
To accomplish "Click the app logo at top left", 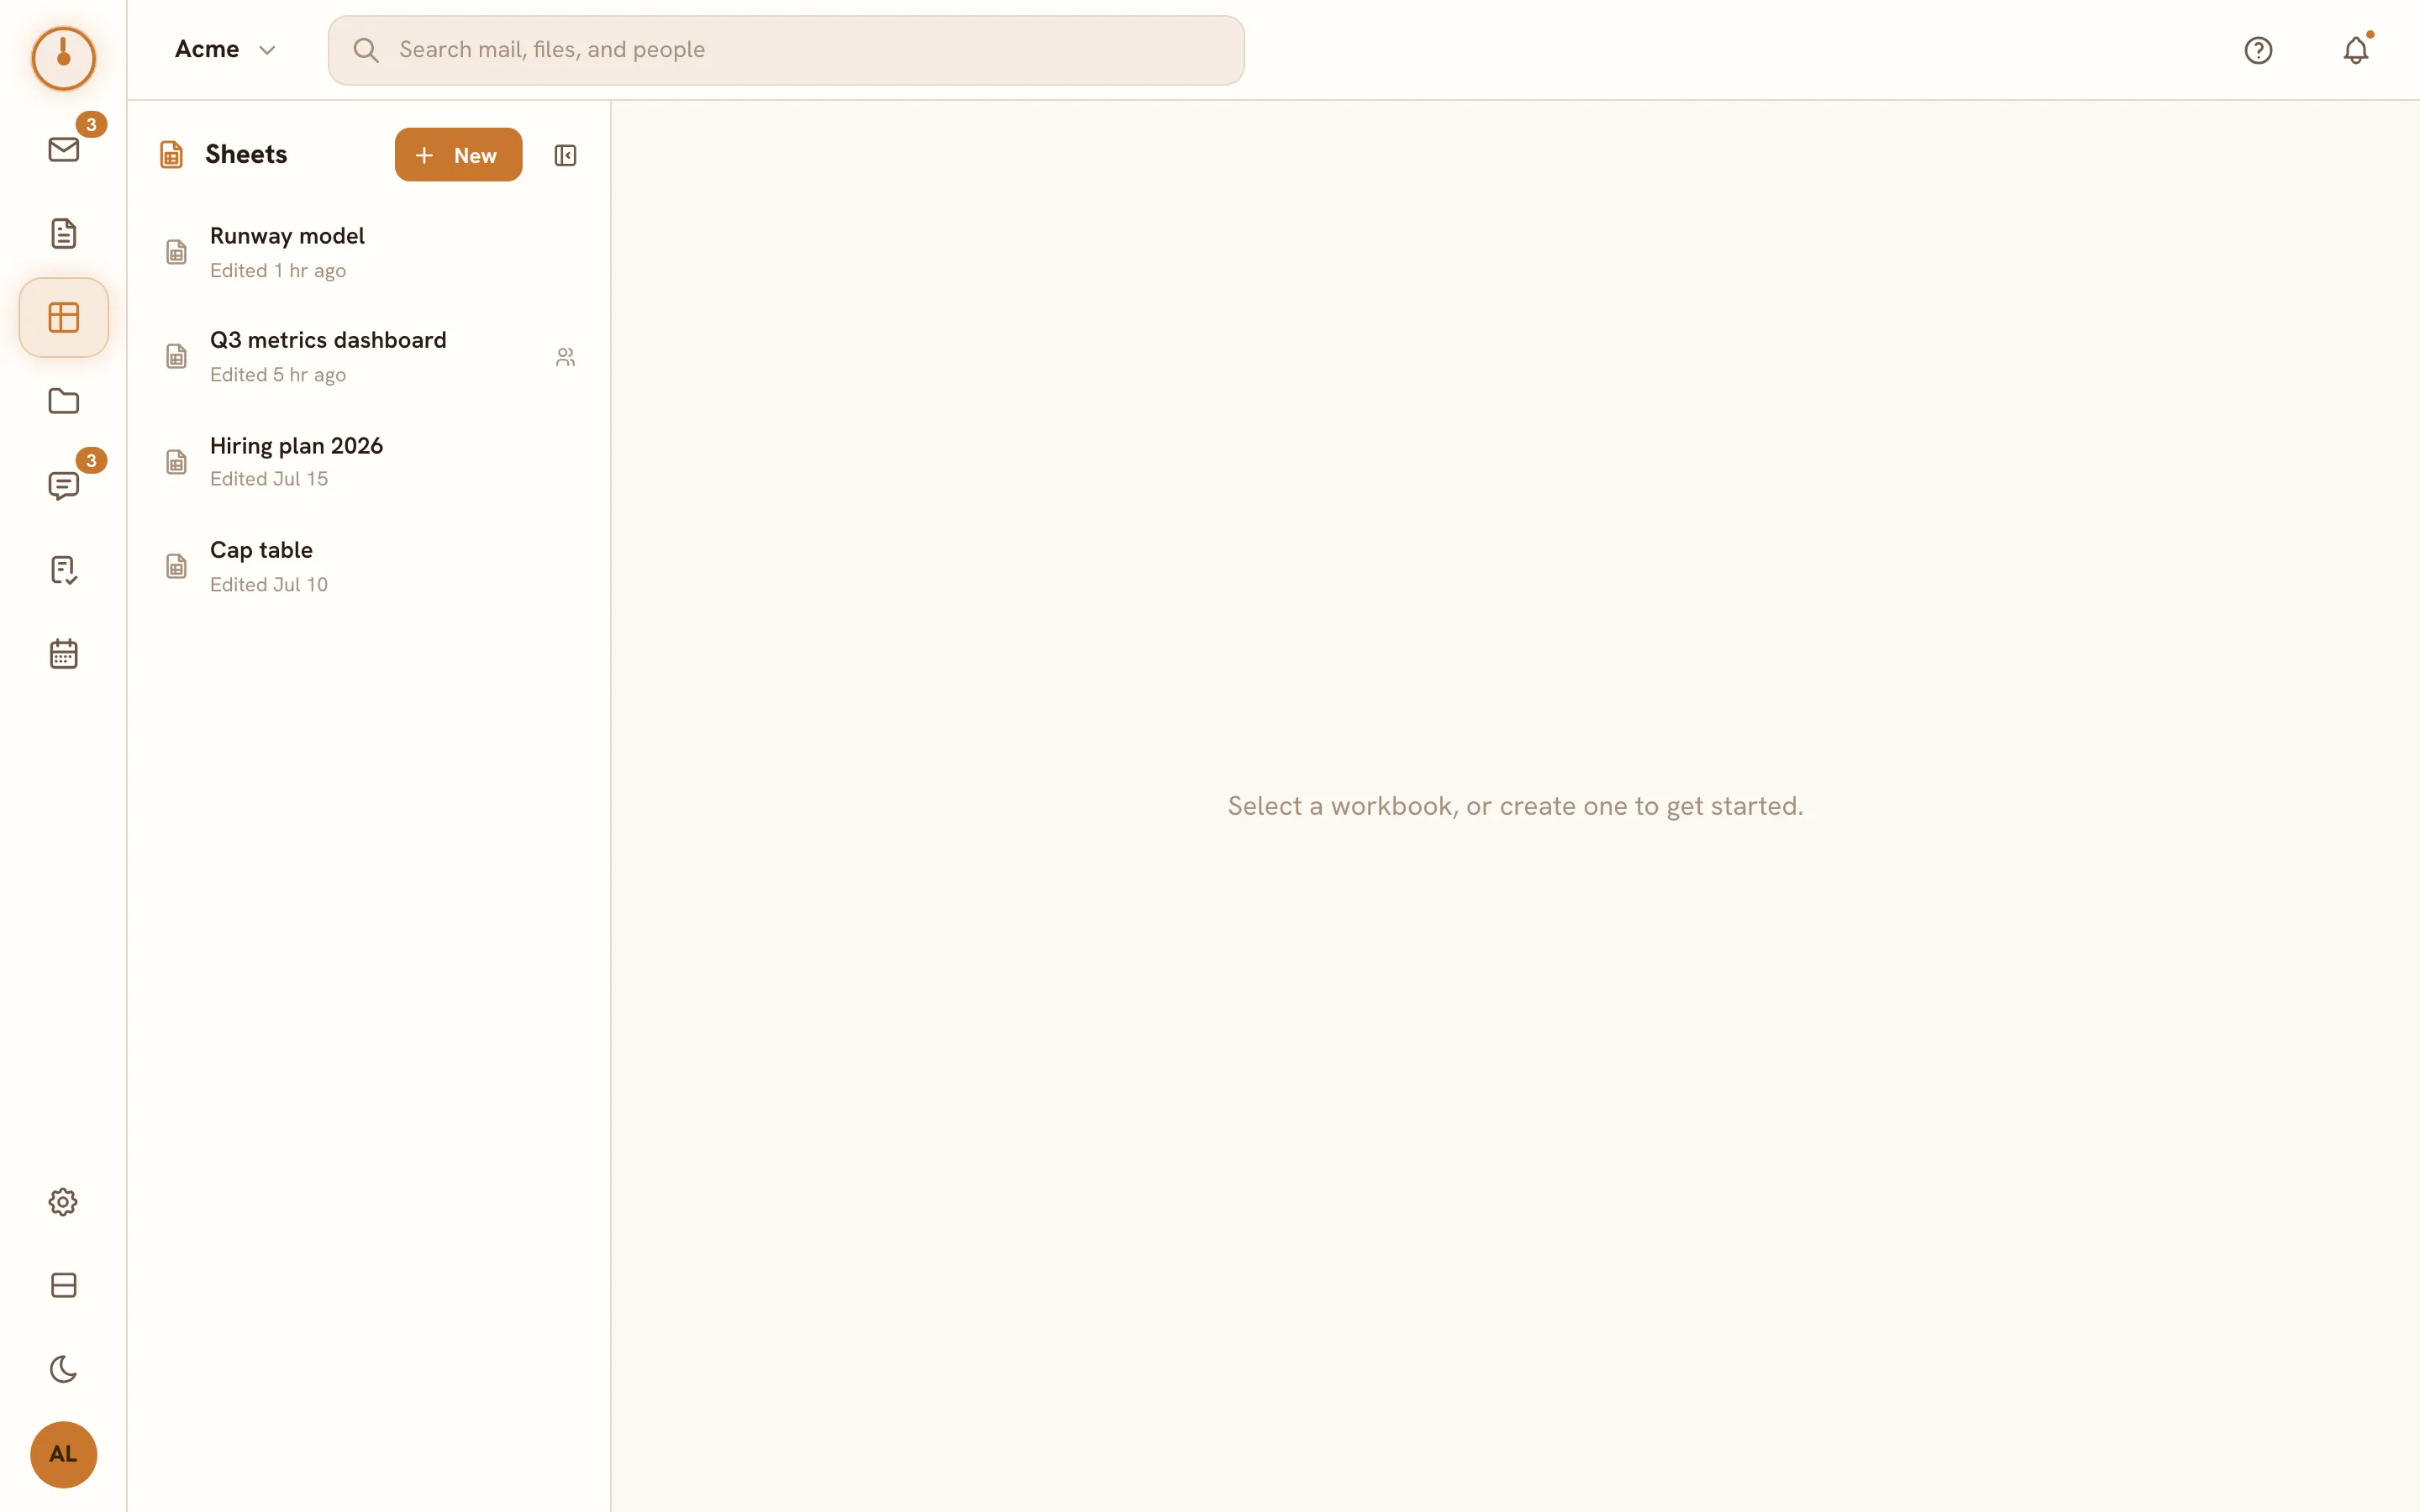I will point(63,58).
